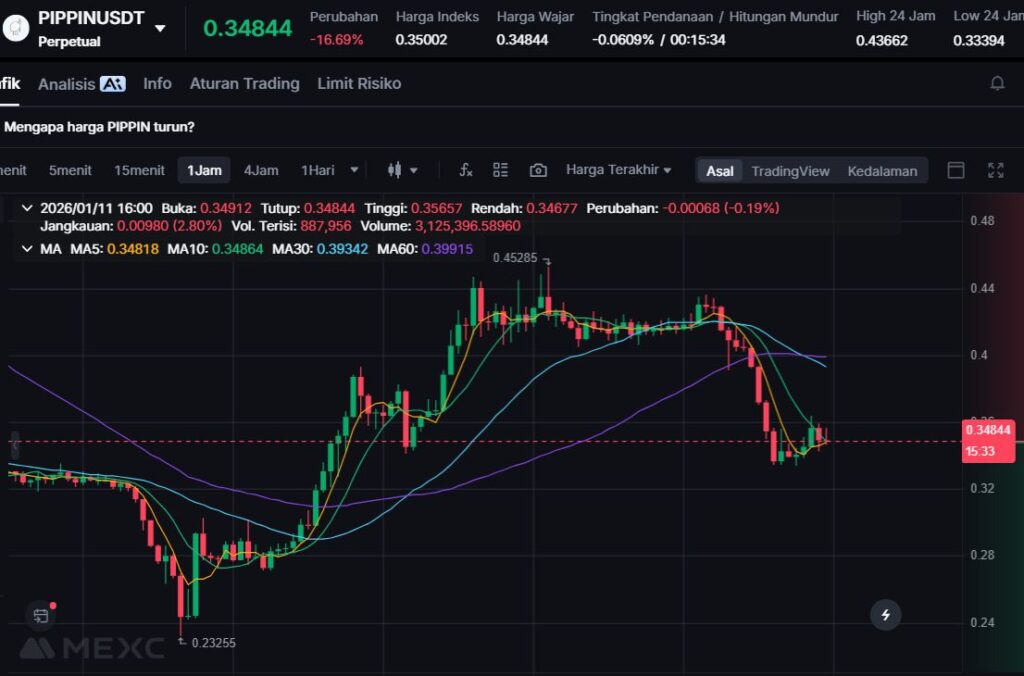
Task: Click the chart layout grid icon
Action: coord(501,170)
